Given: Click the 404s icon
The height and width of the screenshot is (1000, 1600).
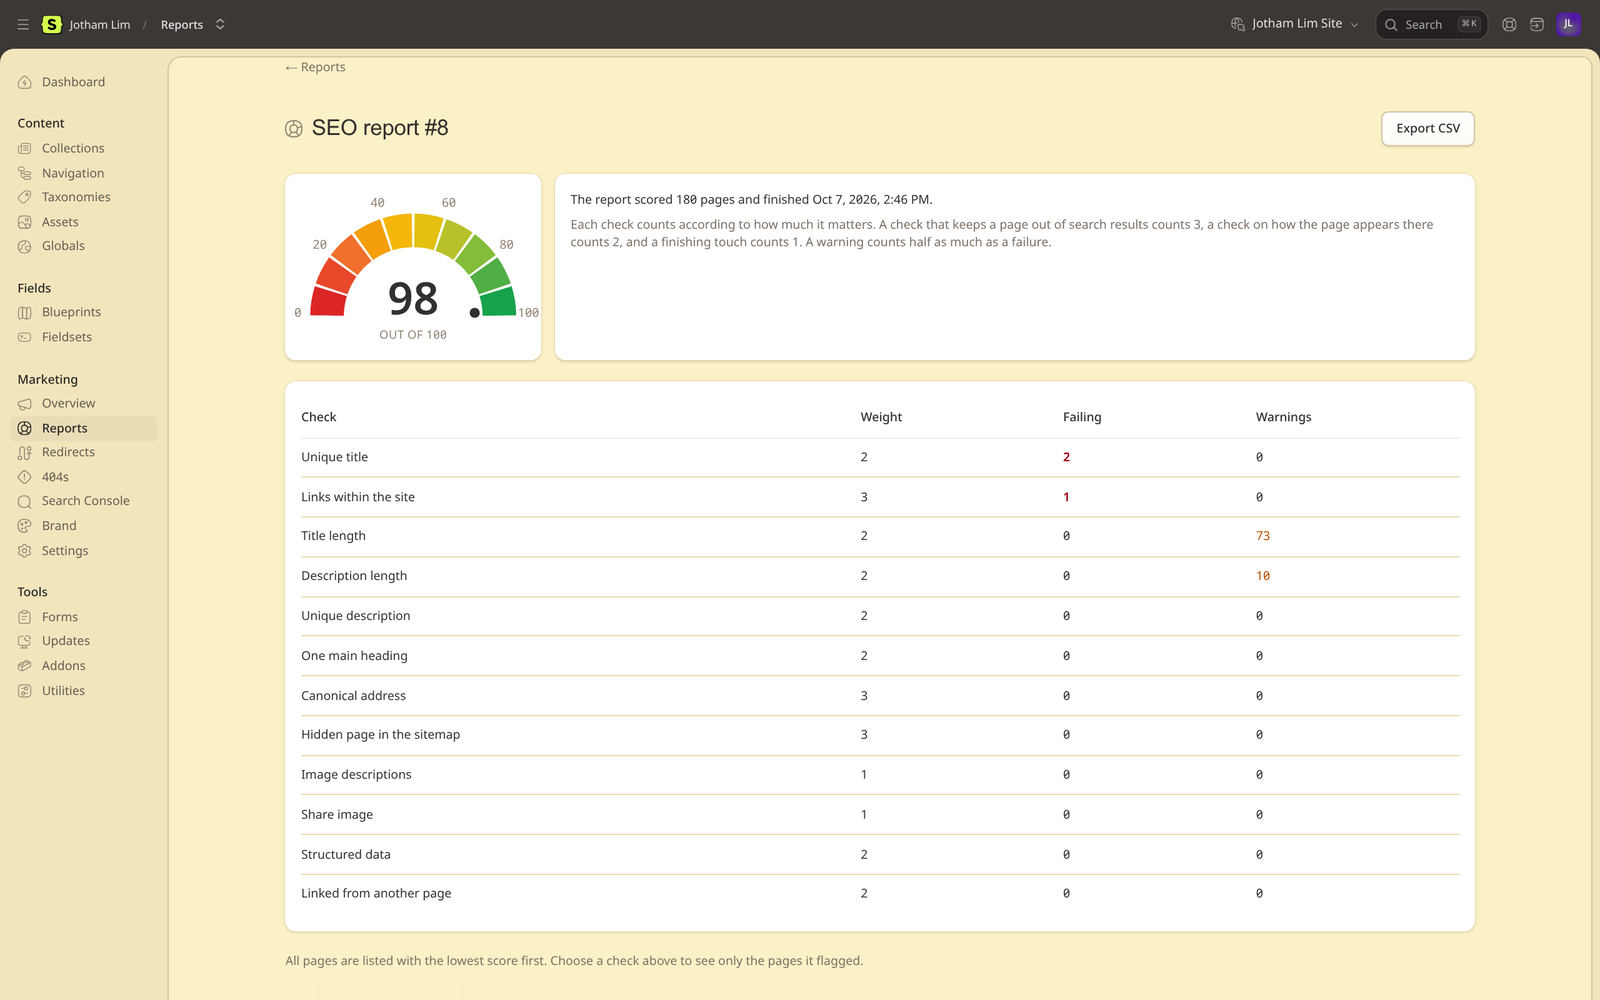Looking at the screenshot, I should [x=25, y=477].
